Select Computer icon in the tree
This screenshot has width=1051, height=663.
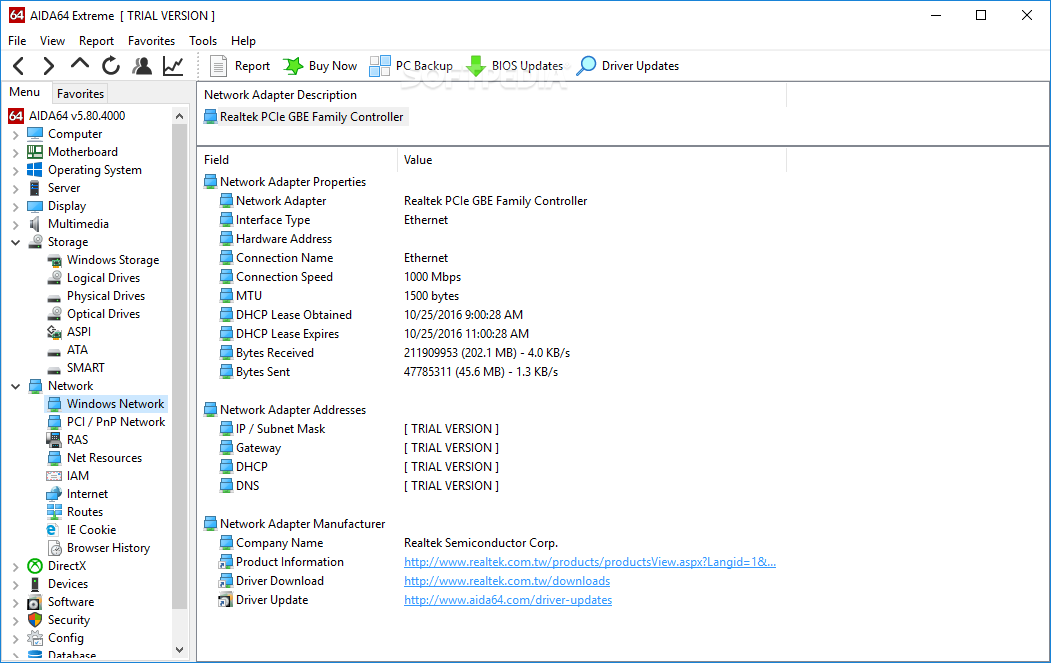(x=35, y=133)
